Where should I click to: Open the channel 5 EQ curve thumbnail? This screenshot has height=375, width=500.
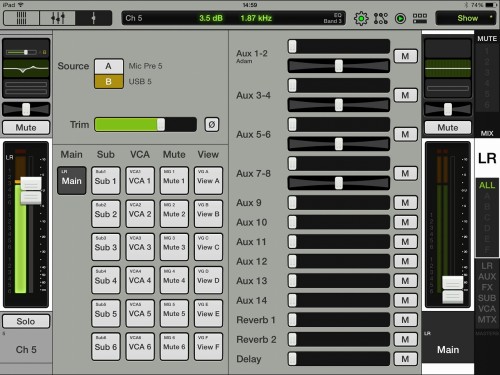click(x=26, y=68)
